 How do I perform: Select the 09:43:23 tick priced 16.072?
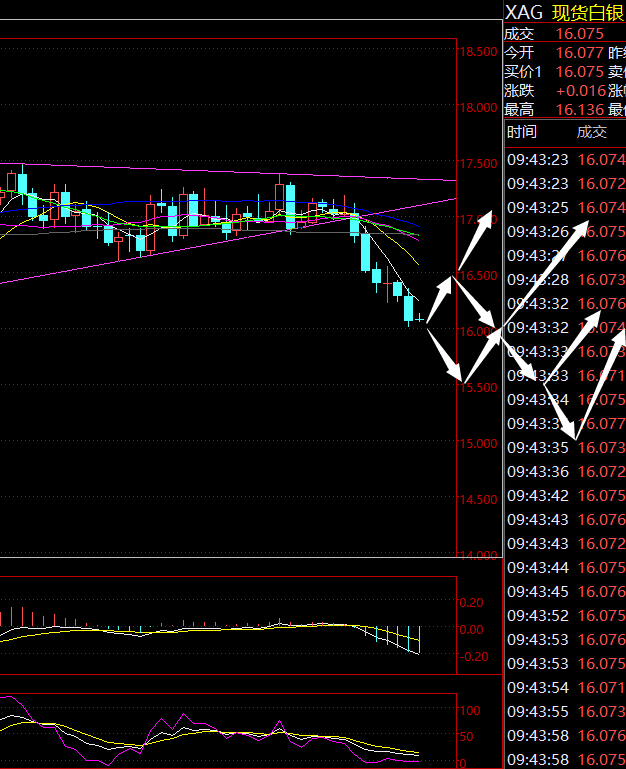(x=566, y=183)
